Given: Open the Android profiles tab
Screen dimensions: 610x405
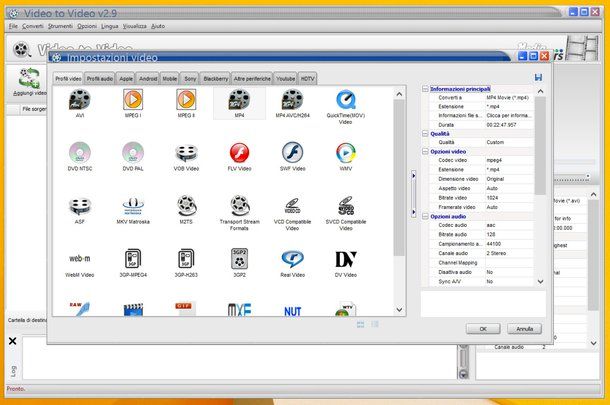Looking at the screenshot, I should (x=148, y=77).
